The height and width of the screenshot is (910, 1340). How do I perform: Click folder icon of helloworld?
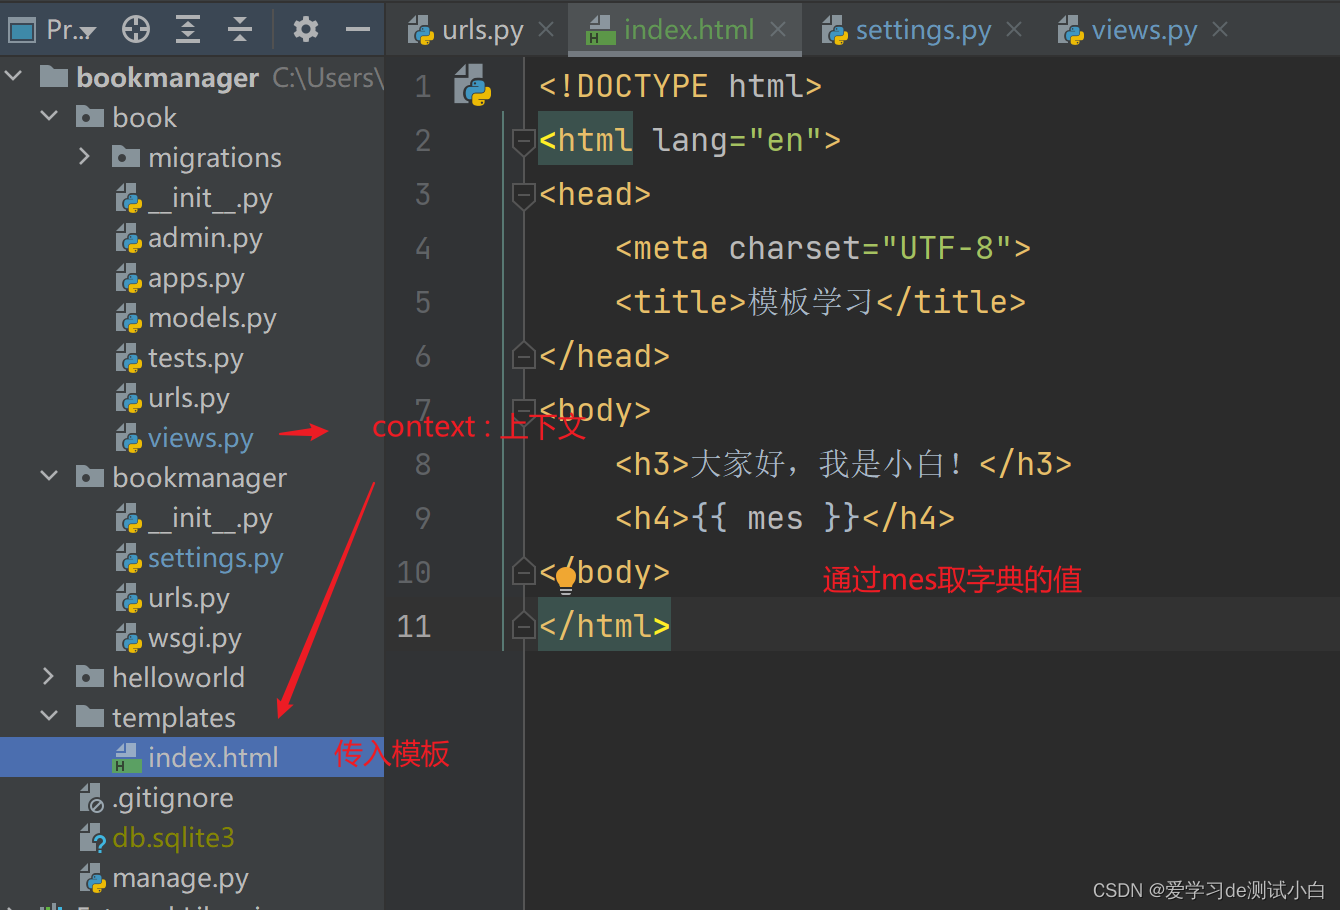point(90,677)
